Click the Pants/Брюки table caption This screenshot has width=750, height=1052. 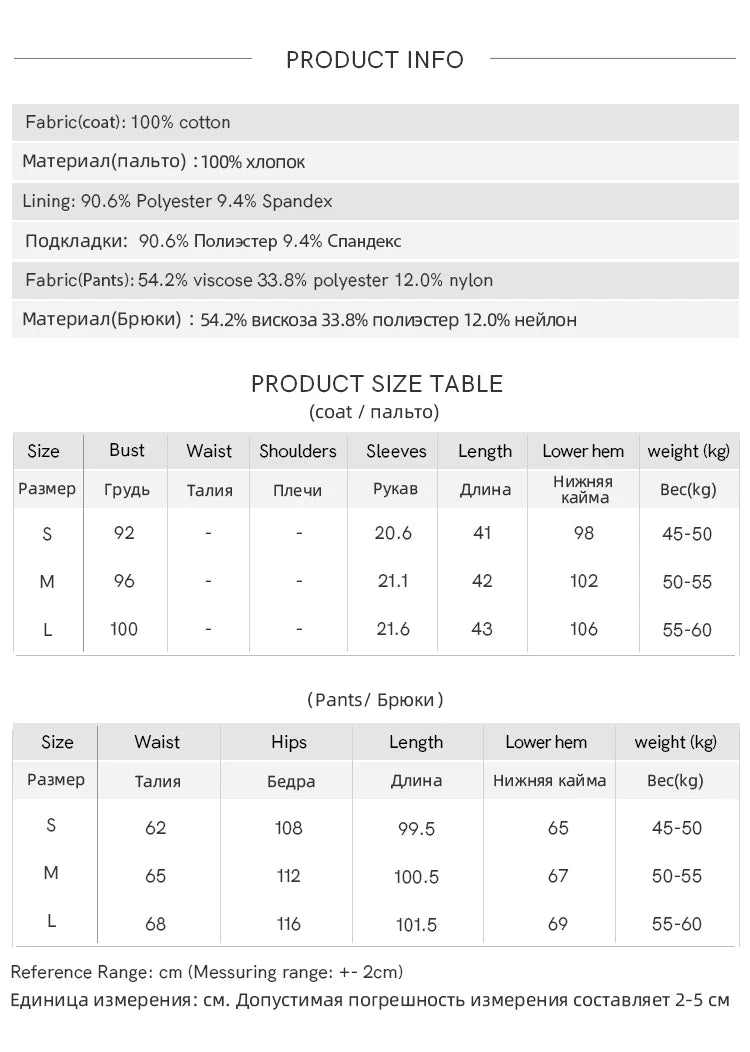375,700
